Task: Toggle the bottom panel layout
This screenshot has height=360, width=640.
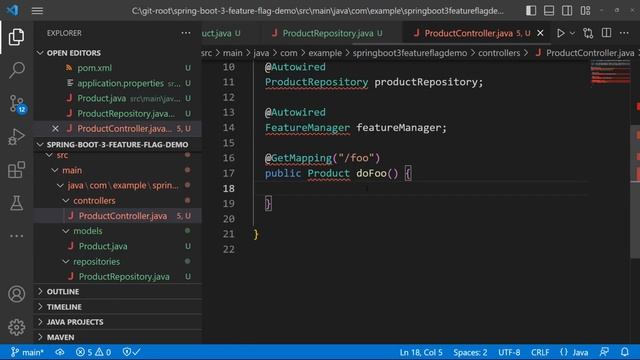Action: coord(549,11)
